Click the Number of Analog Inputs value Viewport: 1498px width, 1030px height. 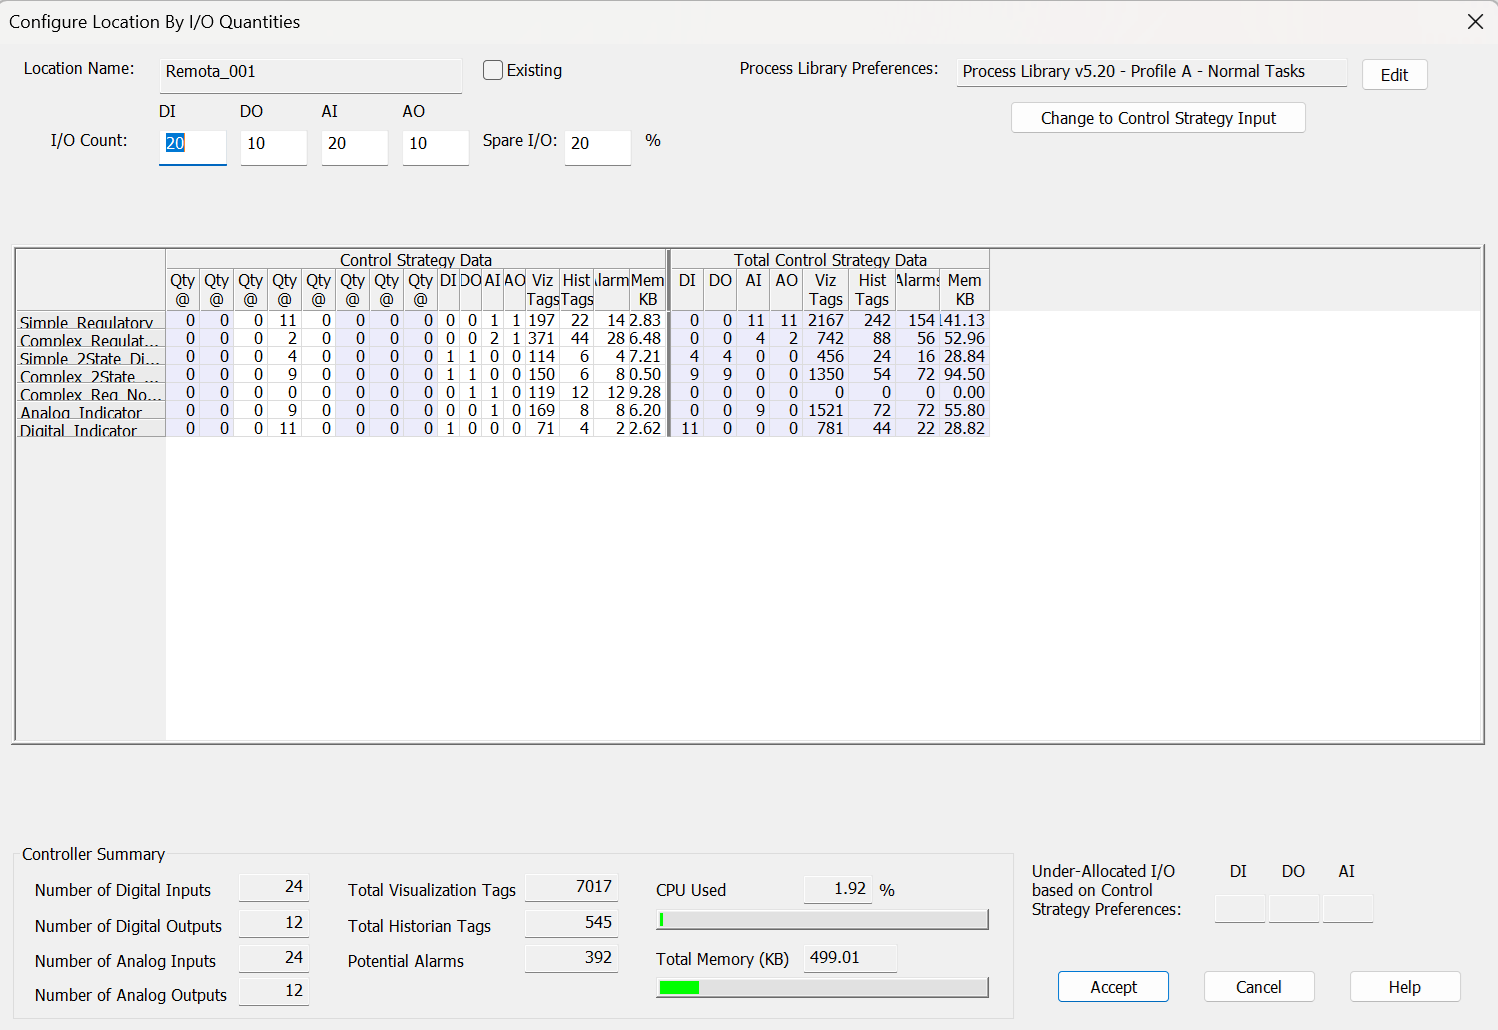(x=274, y=958)
